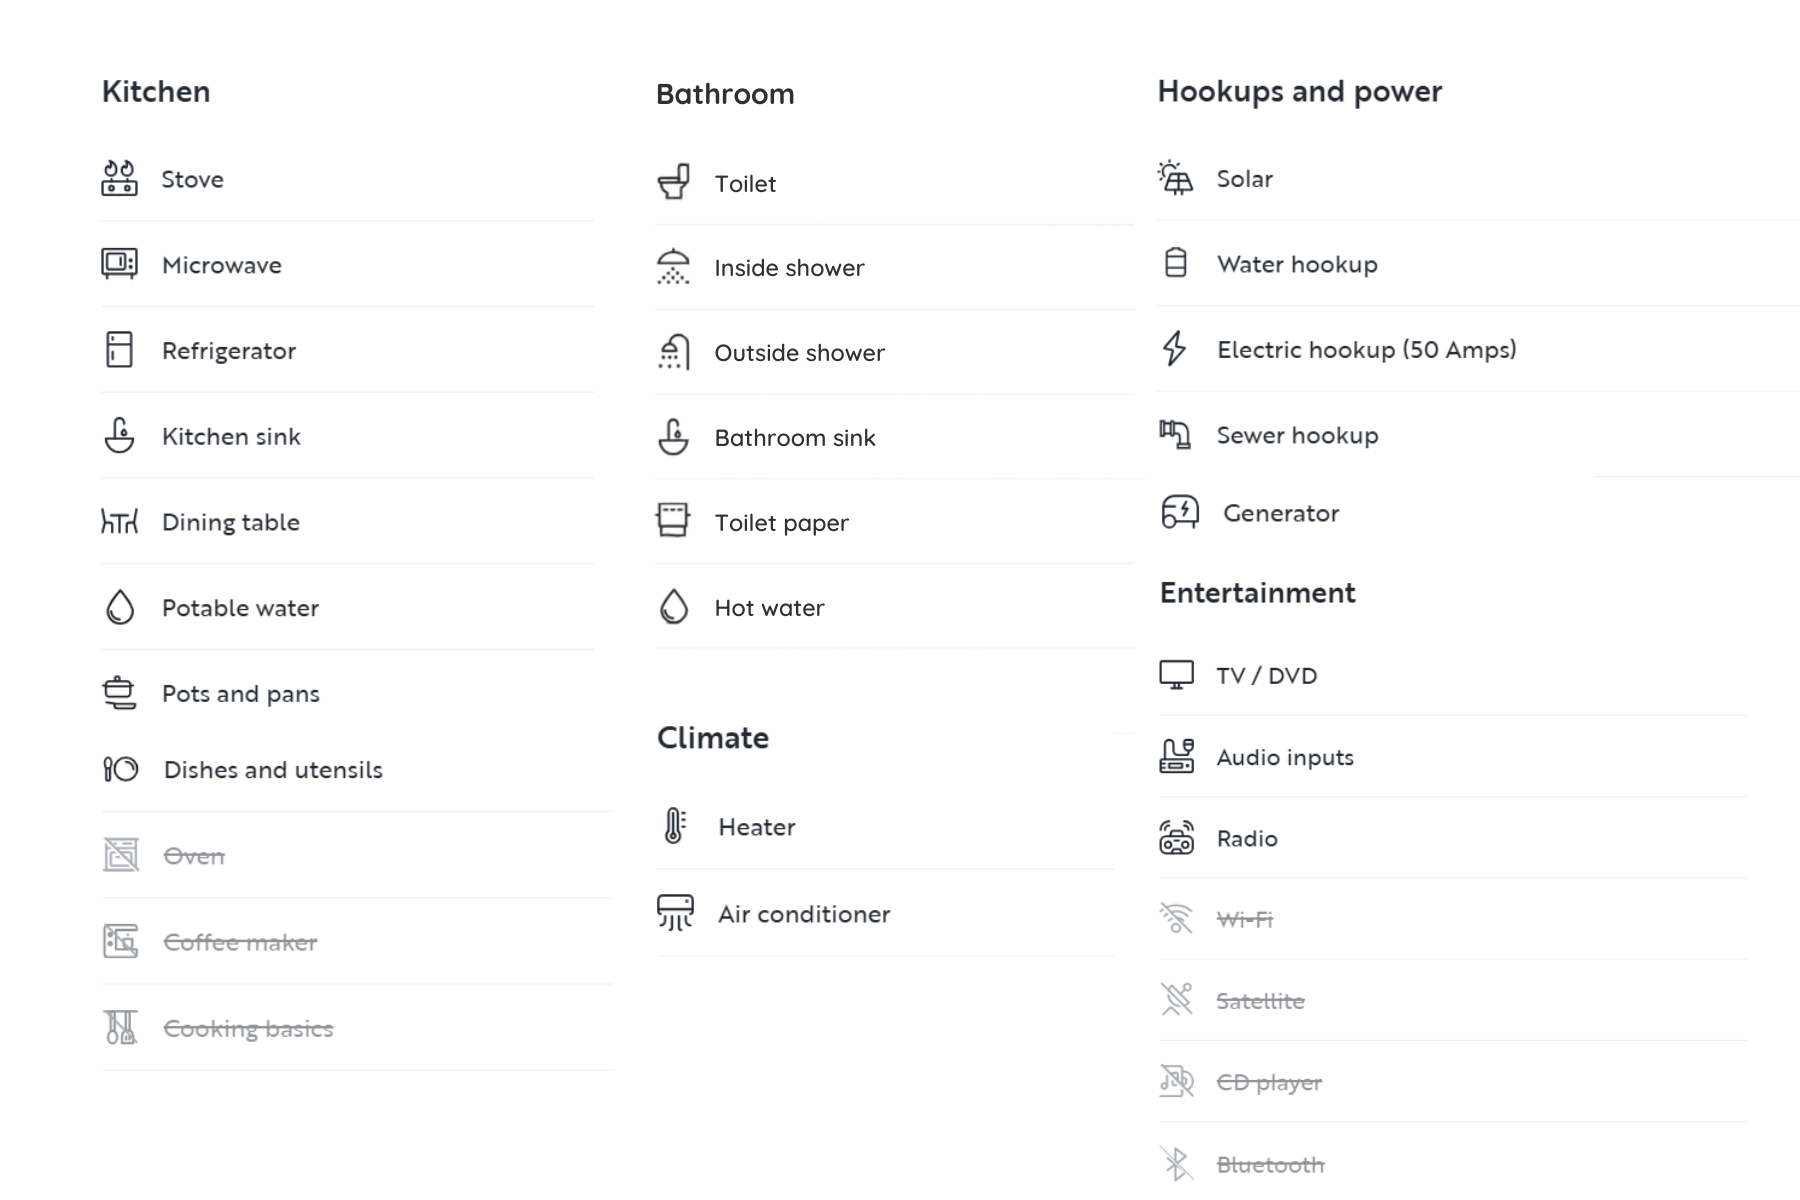Click the Sewer hookup label

1297,435
